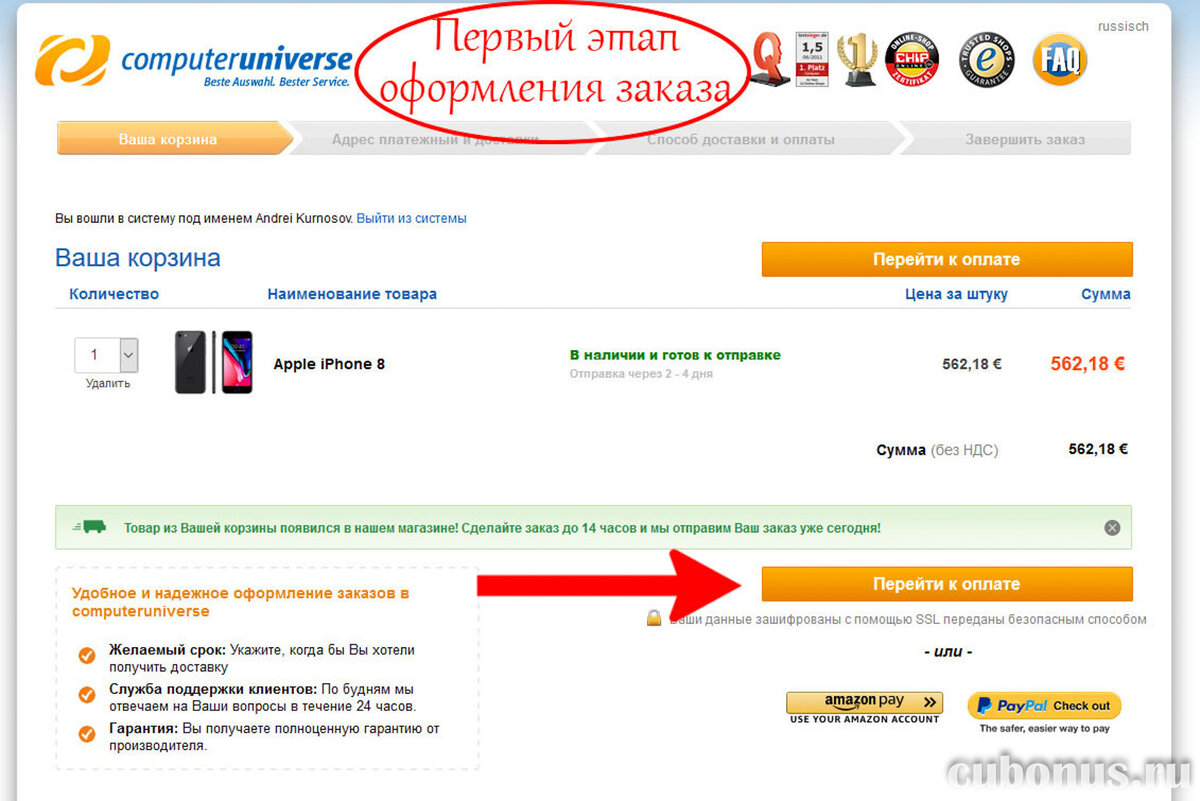Screen dimensions: 1200x801
Task: Click the Удалить link under quantity
Action: [x=107, y=383]
